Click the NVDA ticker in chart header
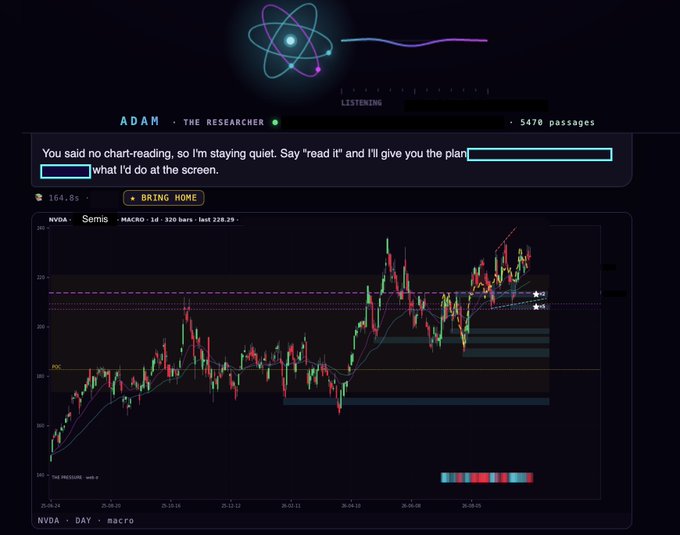The image size is (680, 535). point(58,220)
